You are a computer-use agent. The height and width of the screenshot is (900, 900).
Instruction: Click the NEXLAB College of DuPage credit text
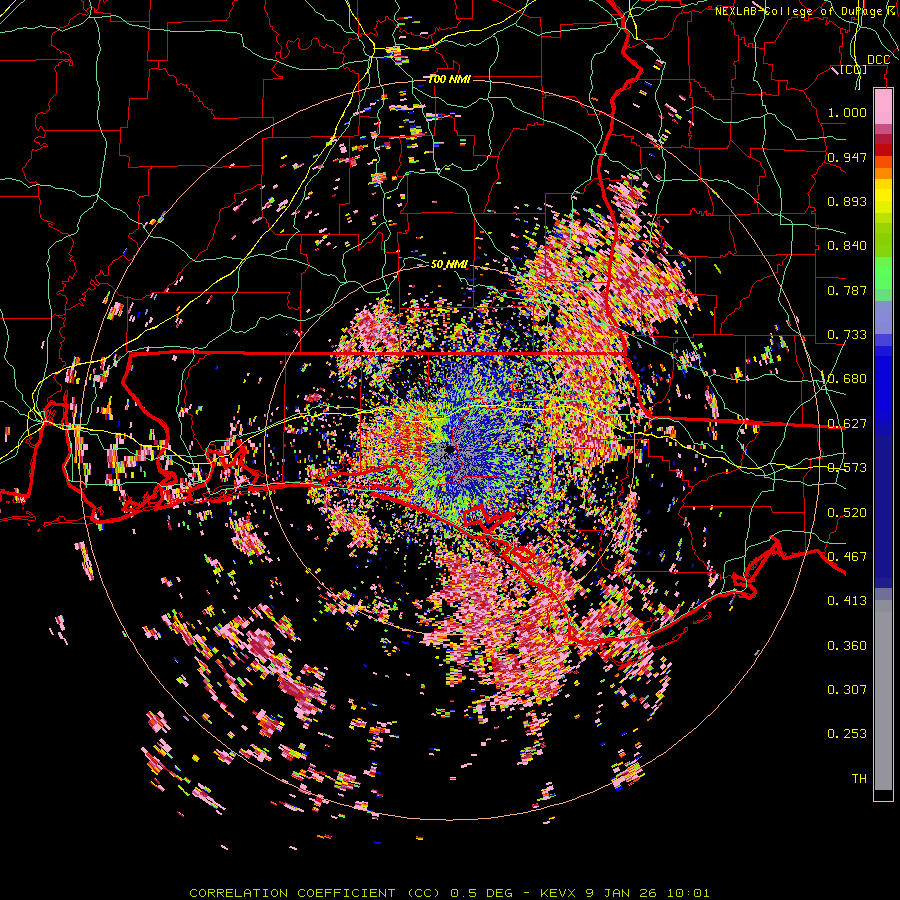[806, 11]
